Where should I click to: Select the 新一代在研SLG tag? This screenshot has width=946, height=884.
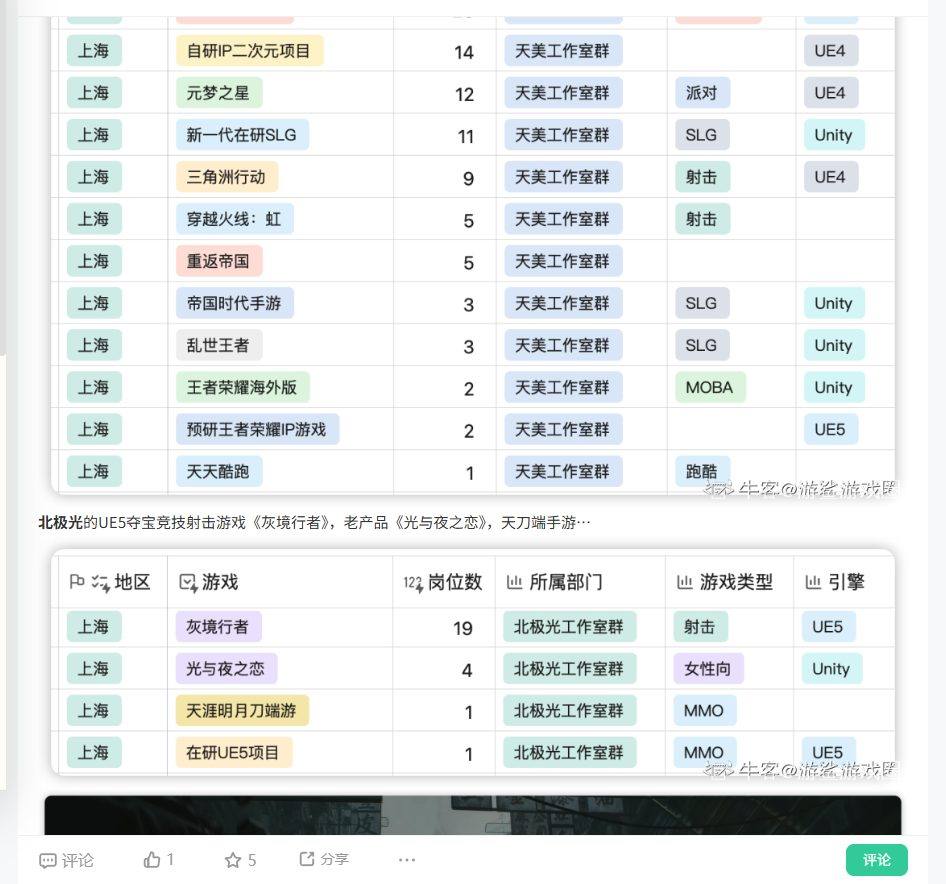[x=243, y=135]
